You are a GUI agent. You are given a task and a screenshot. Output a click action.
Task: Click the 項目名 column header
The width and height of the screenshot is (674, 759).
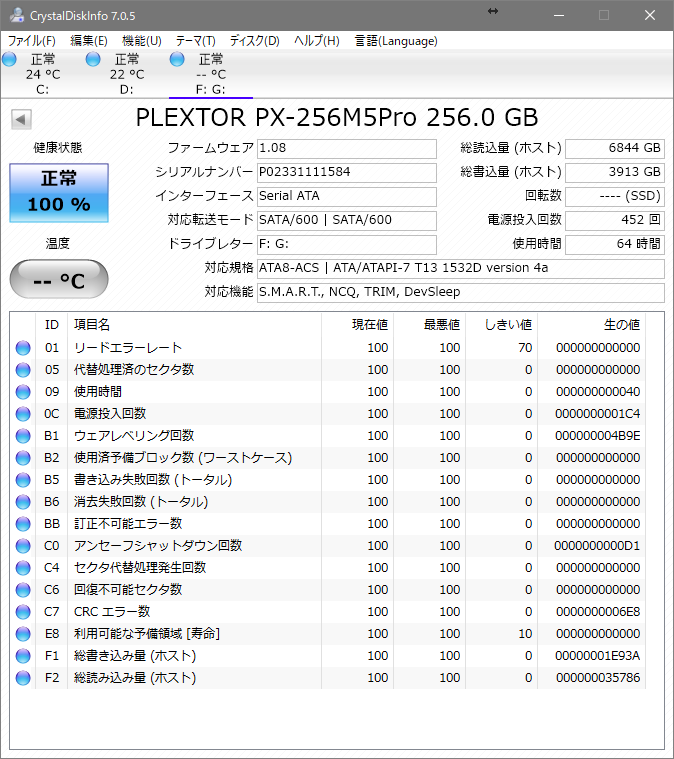tap(194, 325)
